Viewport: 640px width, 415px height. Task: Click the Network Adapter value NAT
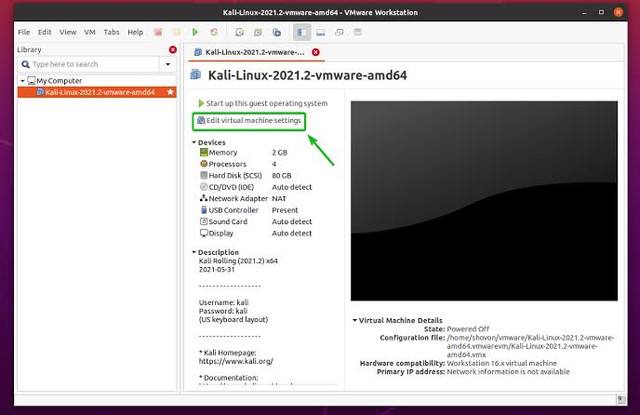279,198
